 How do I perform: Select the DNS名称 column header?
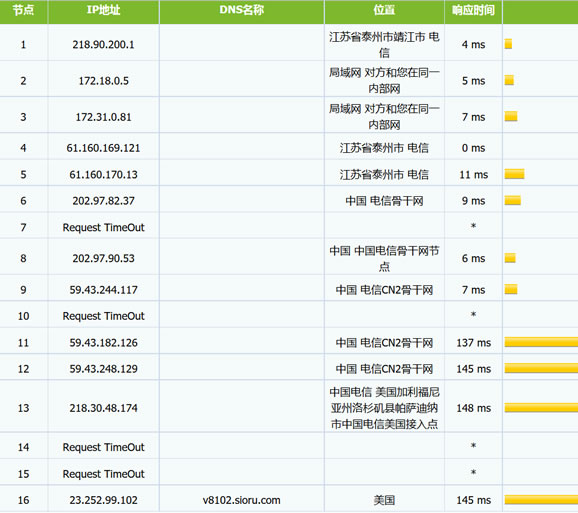[x=242, y=10]
